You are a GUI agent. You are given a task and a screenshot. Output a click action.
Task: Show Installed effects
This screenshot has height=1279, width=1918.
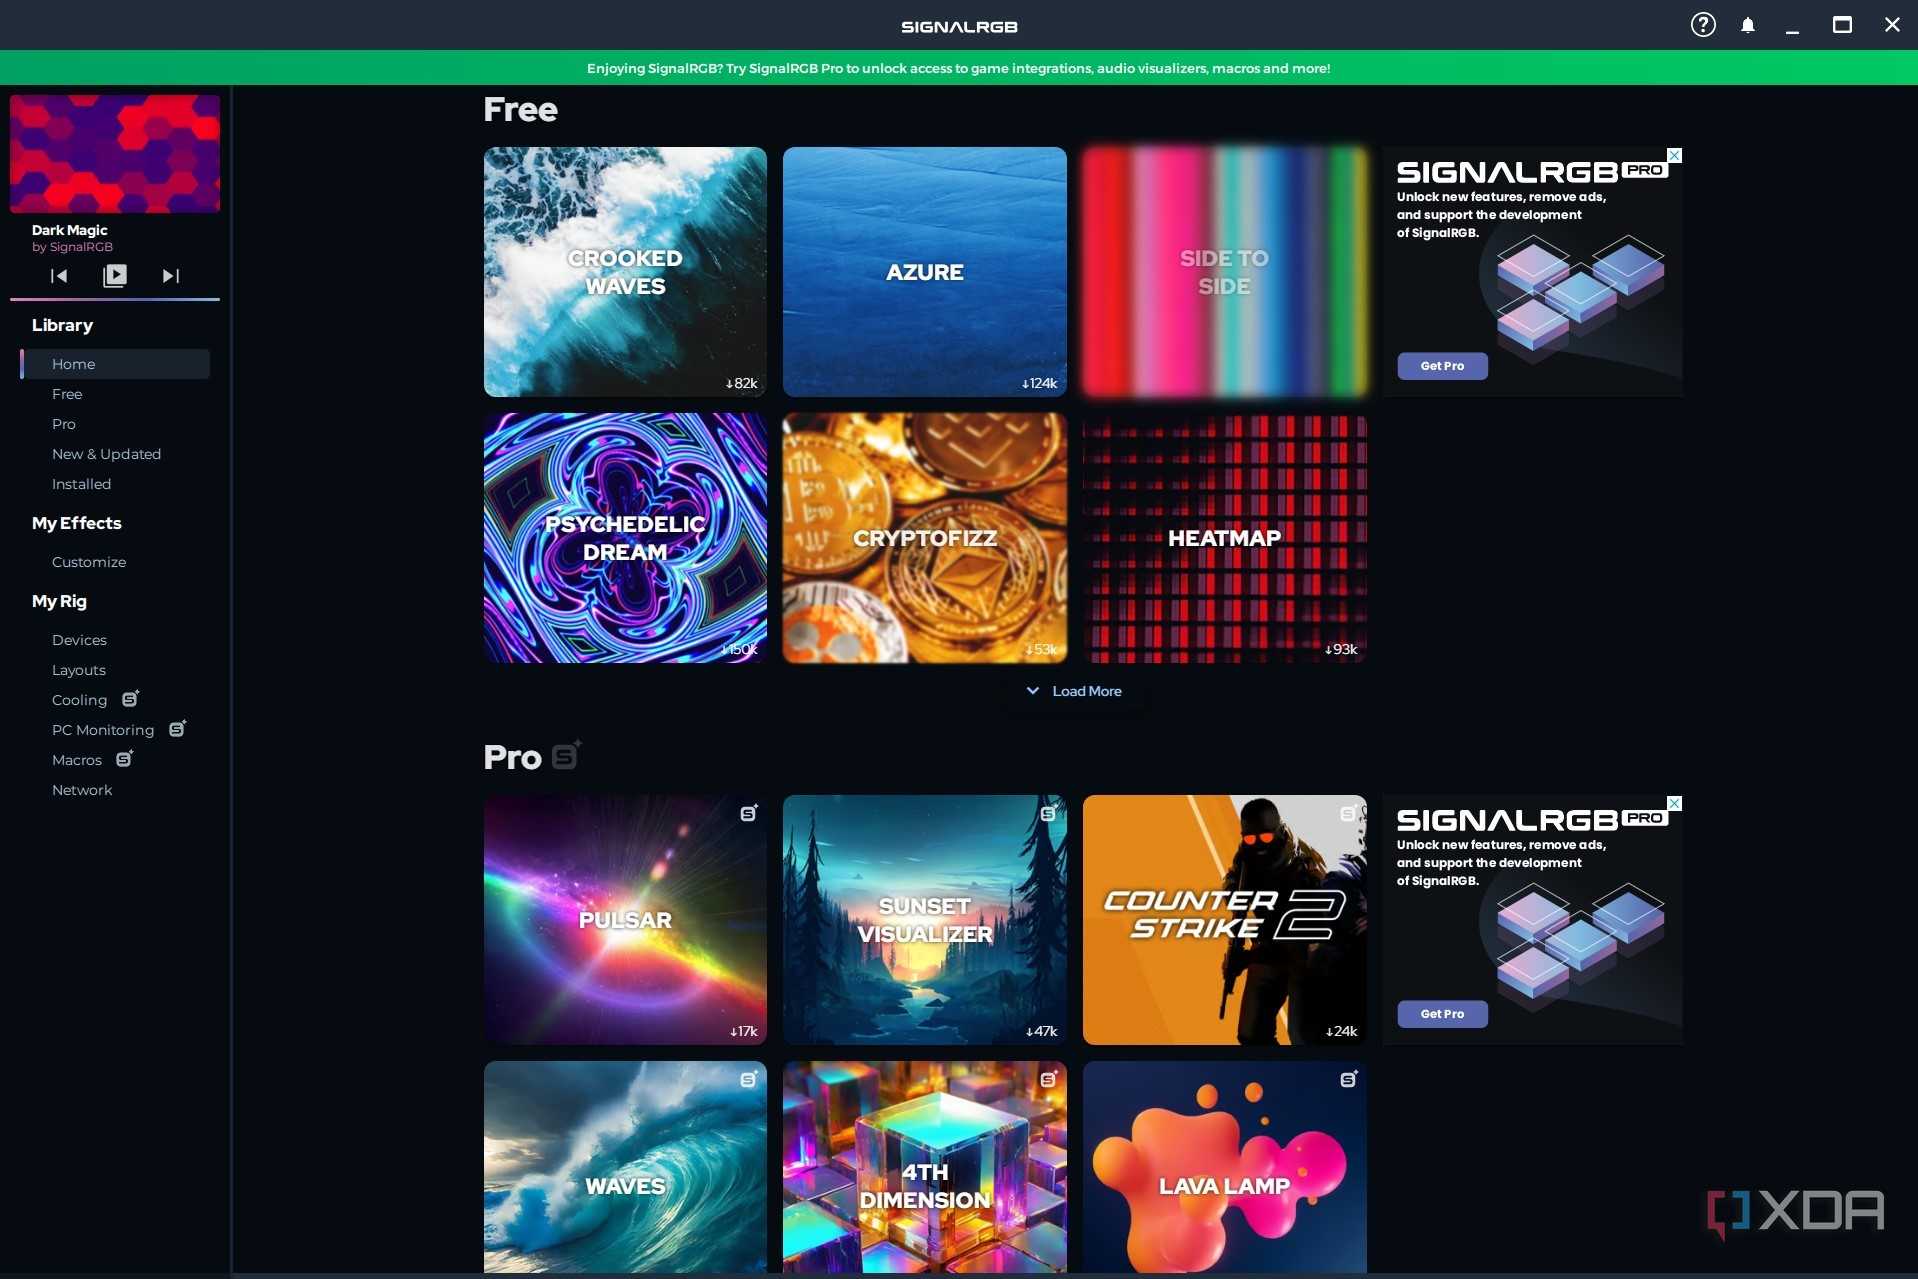tap(81, 484)
